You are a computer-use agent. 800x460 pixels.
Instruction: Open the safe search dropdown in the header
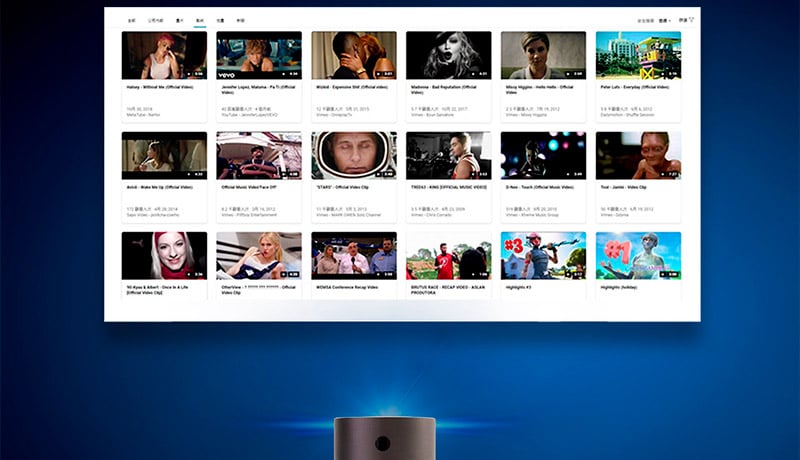click(x=664, y=21)
